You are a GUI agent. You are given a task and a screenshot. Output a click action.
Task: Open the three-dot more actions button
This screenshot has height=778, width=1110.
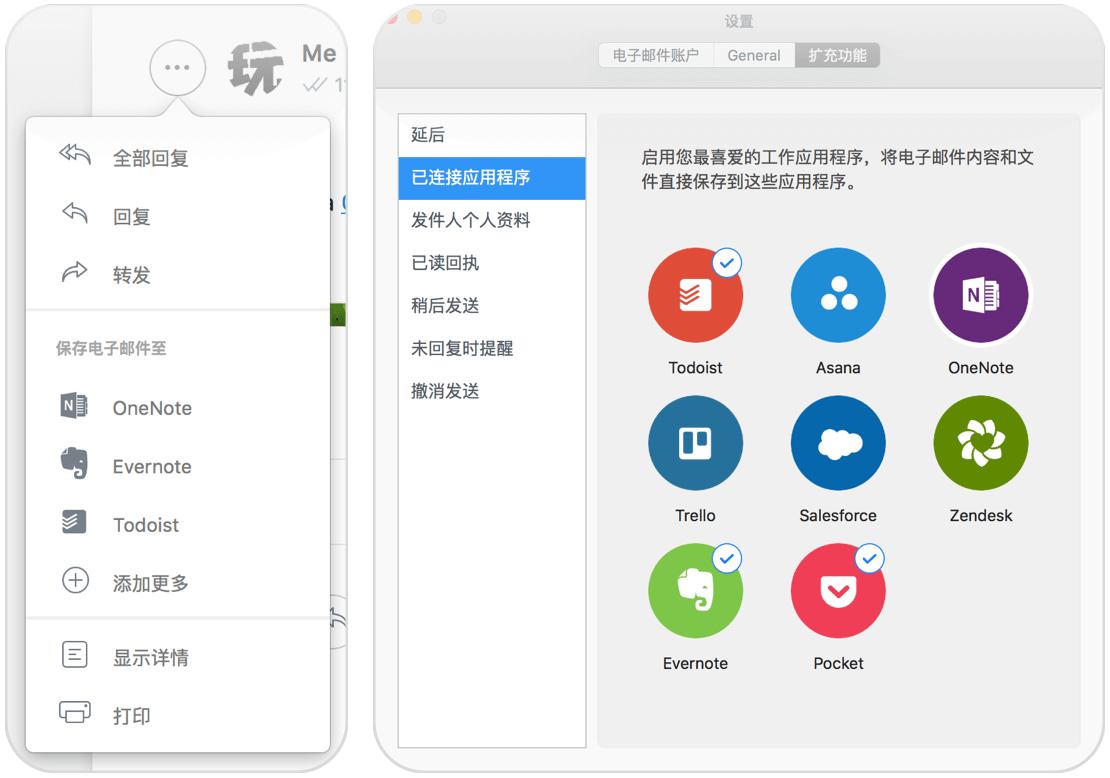[177, 68]
